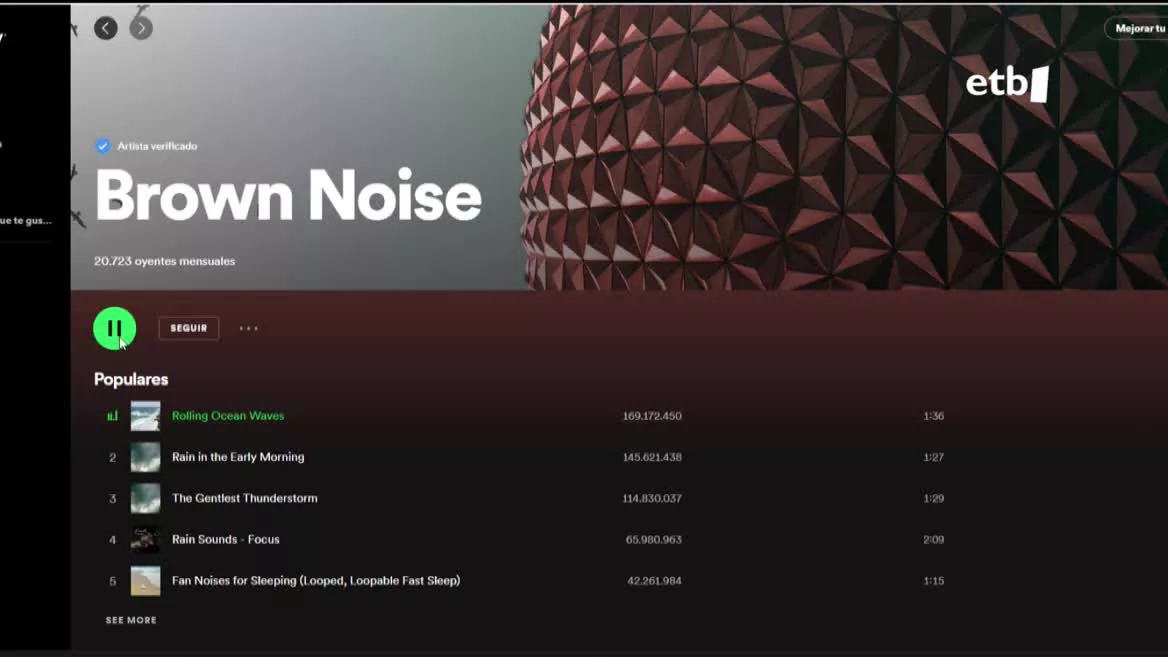This screenshot has height=657, width=1168.
Task: Follow the artist with SEGUIR button
Action: (x=189, y=328)
